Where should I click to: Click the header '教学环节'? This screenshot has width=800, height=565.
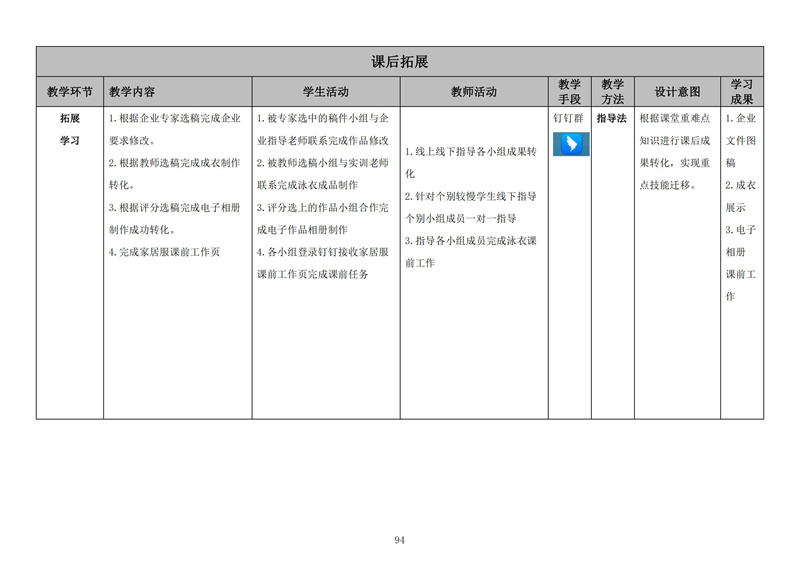tap(70, 92)
